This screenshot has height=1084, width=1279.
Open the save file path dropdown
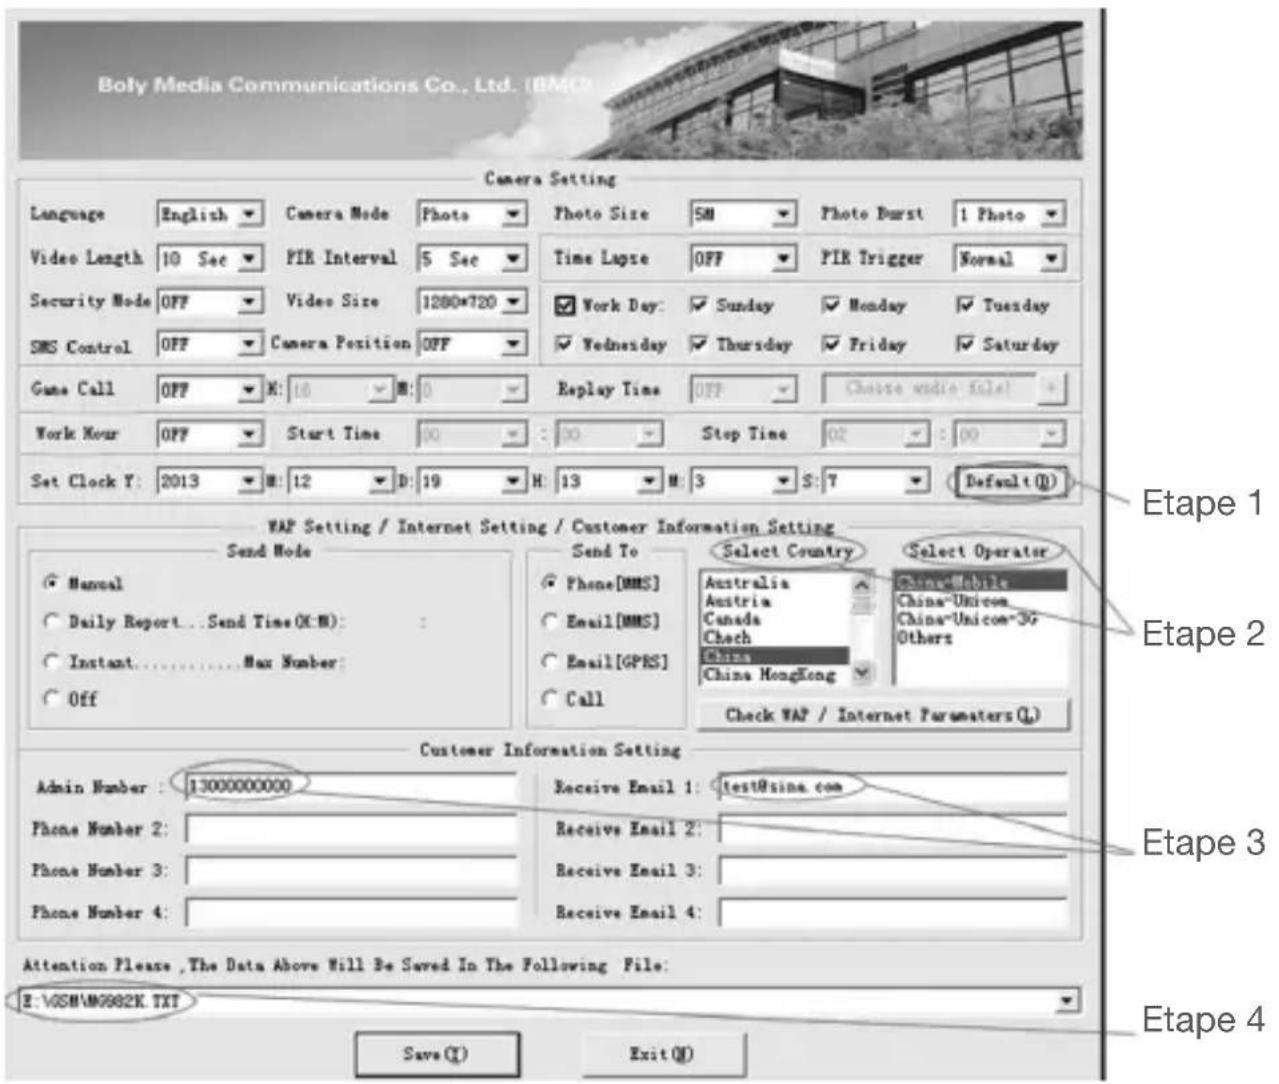1068,1000
